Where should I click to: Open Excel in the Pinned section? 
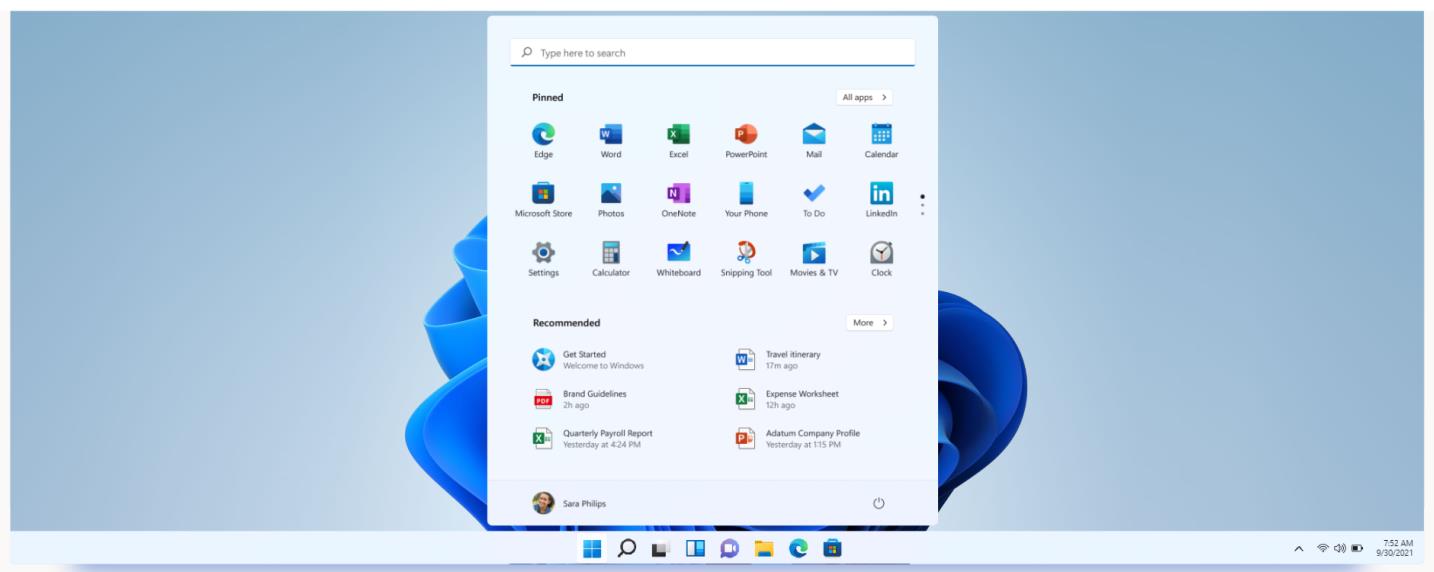point(678,140)
